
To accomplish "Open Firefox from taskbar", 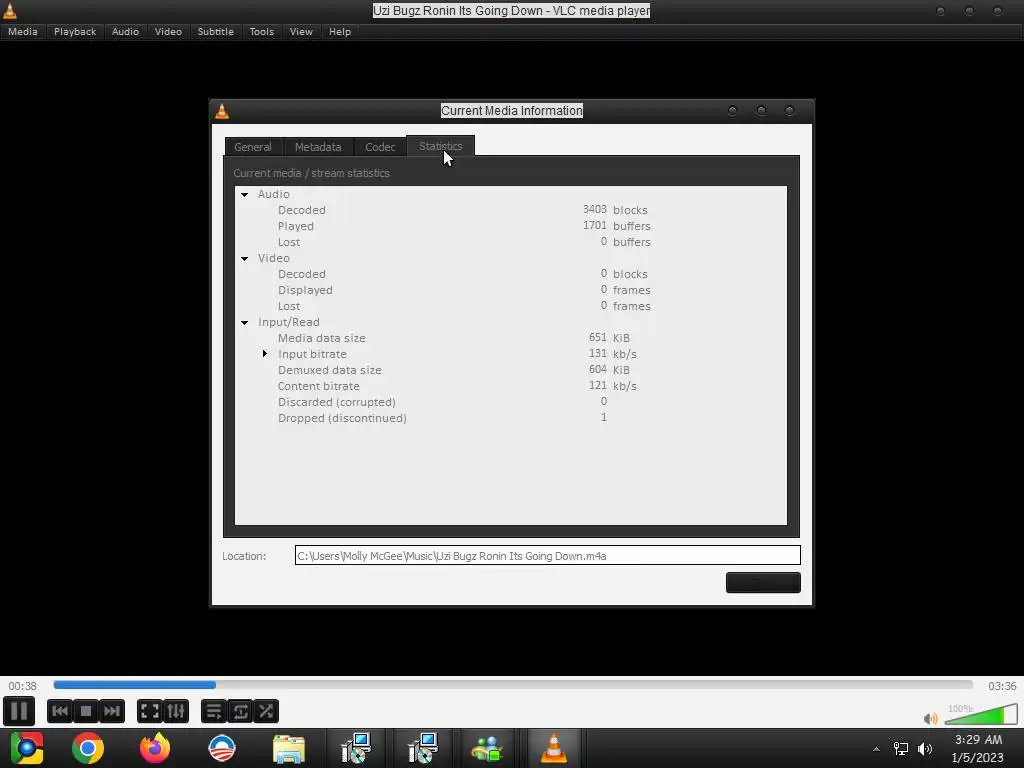I will pyautogui.click(x=155, y=748).
